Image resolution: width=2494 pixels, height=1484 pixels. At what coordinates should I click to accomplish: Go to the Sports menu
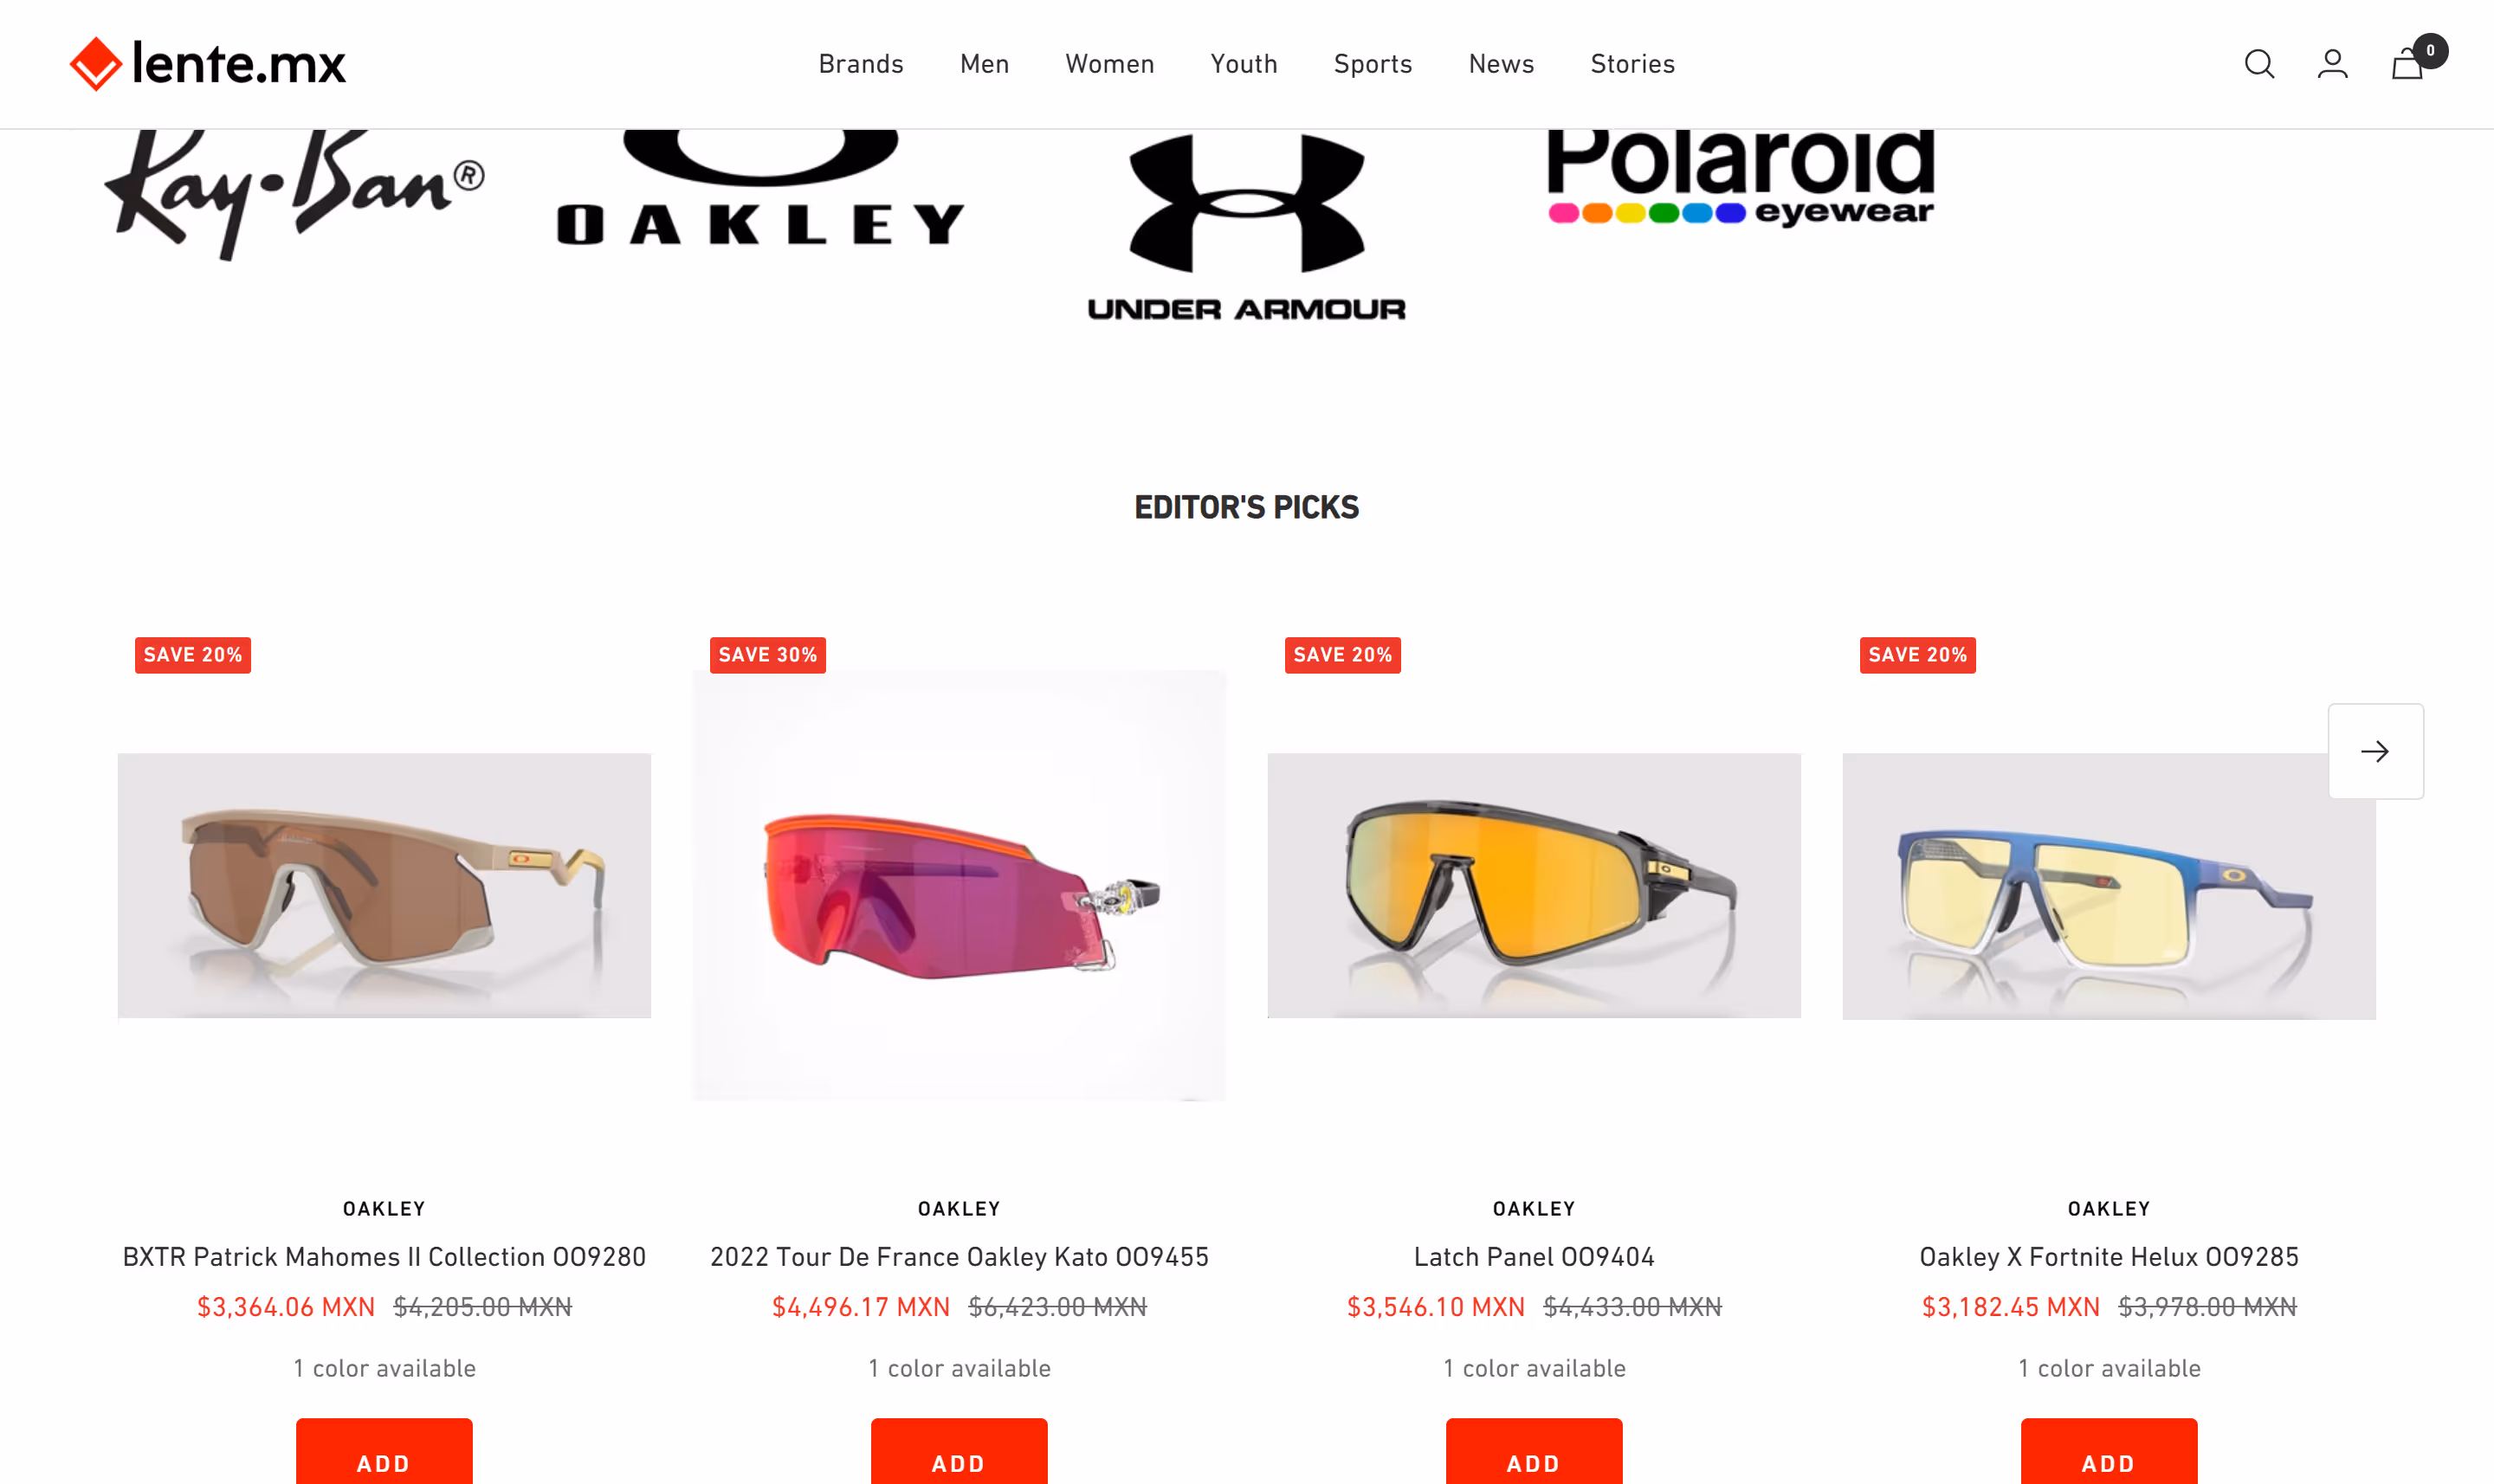[x=1373, y=64]
